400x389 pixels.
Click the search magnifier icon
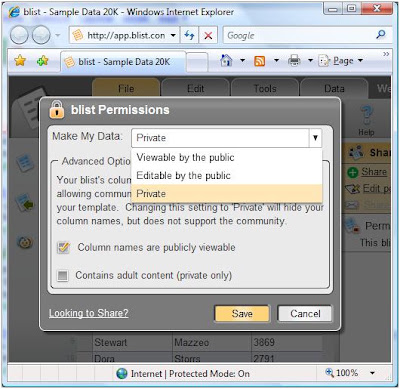(x=381, y=35)
